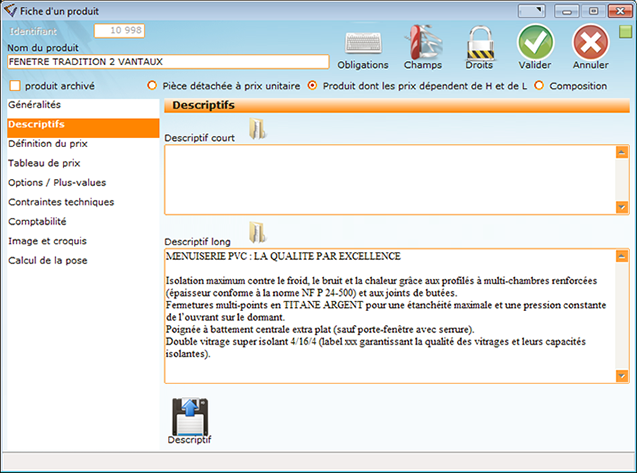Open the Champs Swiss knife icon

point(423,42)
